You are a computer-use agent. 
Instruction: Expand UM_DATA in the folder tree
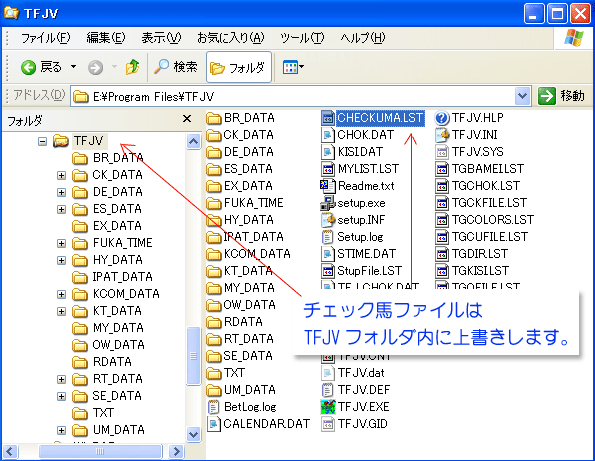point(61,431)
